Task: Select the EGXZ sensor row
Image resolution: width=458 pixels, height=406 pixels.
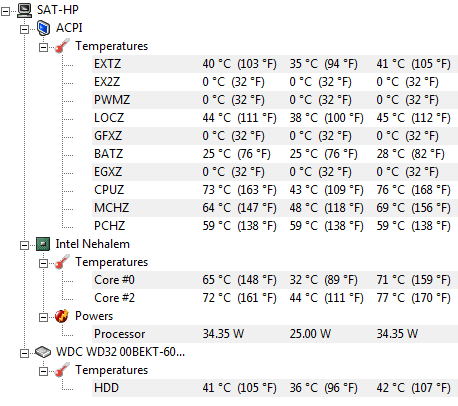Action: coord(275,172)
